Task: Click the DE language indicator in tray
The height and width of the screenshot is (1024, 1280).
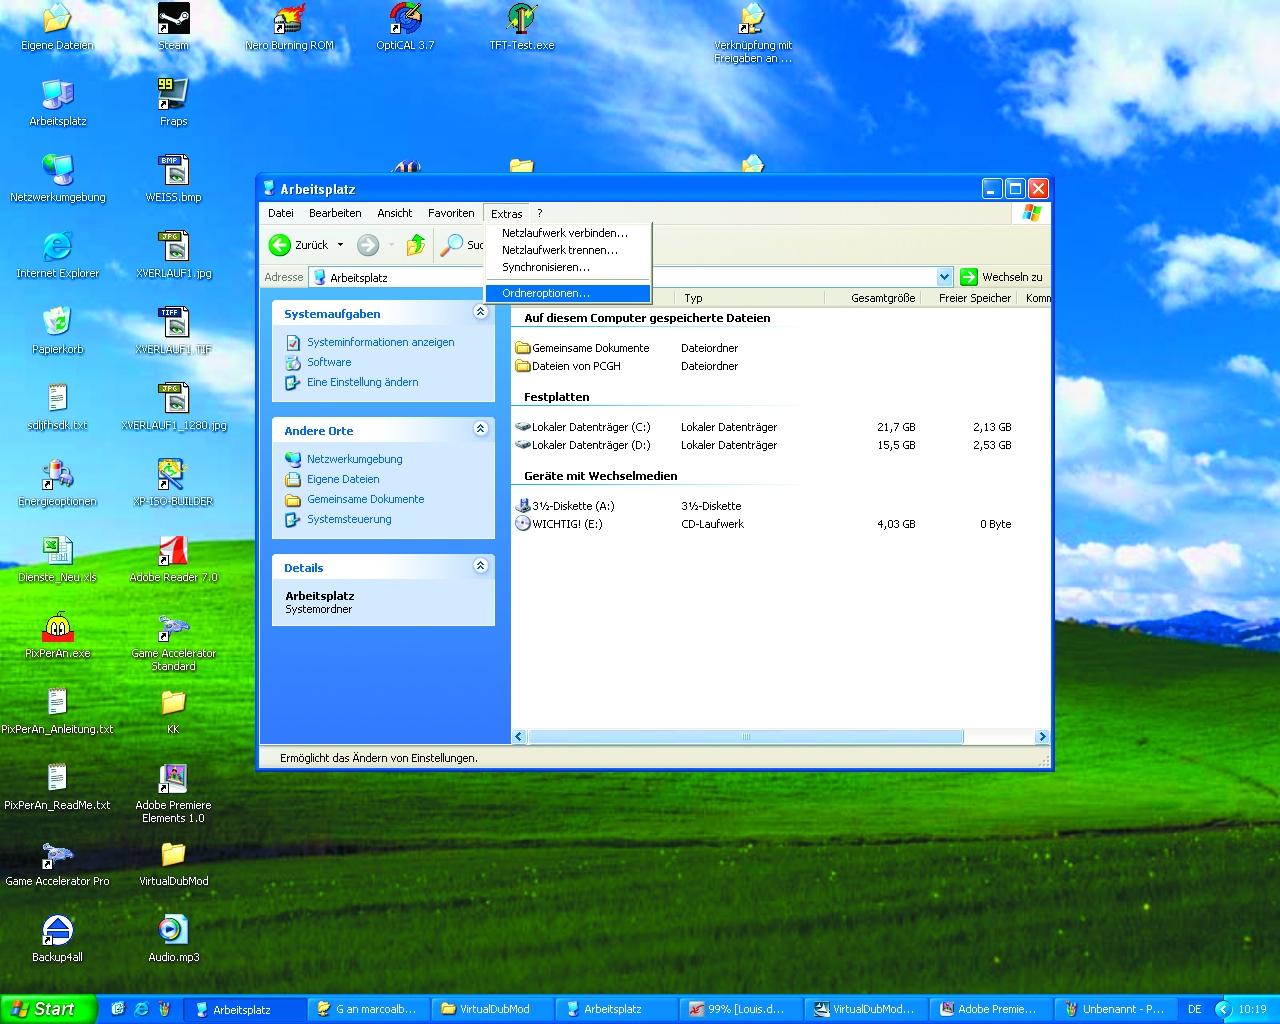Action: tap(1194, 1009)
